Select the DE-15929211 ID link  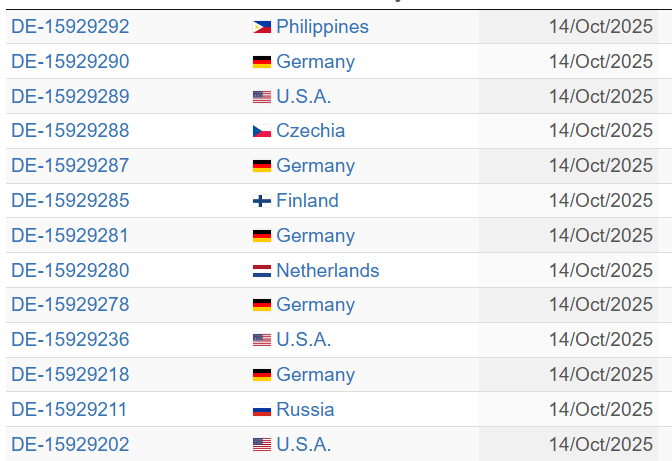[x=70, y=410]
